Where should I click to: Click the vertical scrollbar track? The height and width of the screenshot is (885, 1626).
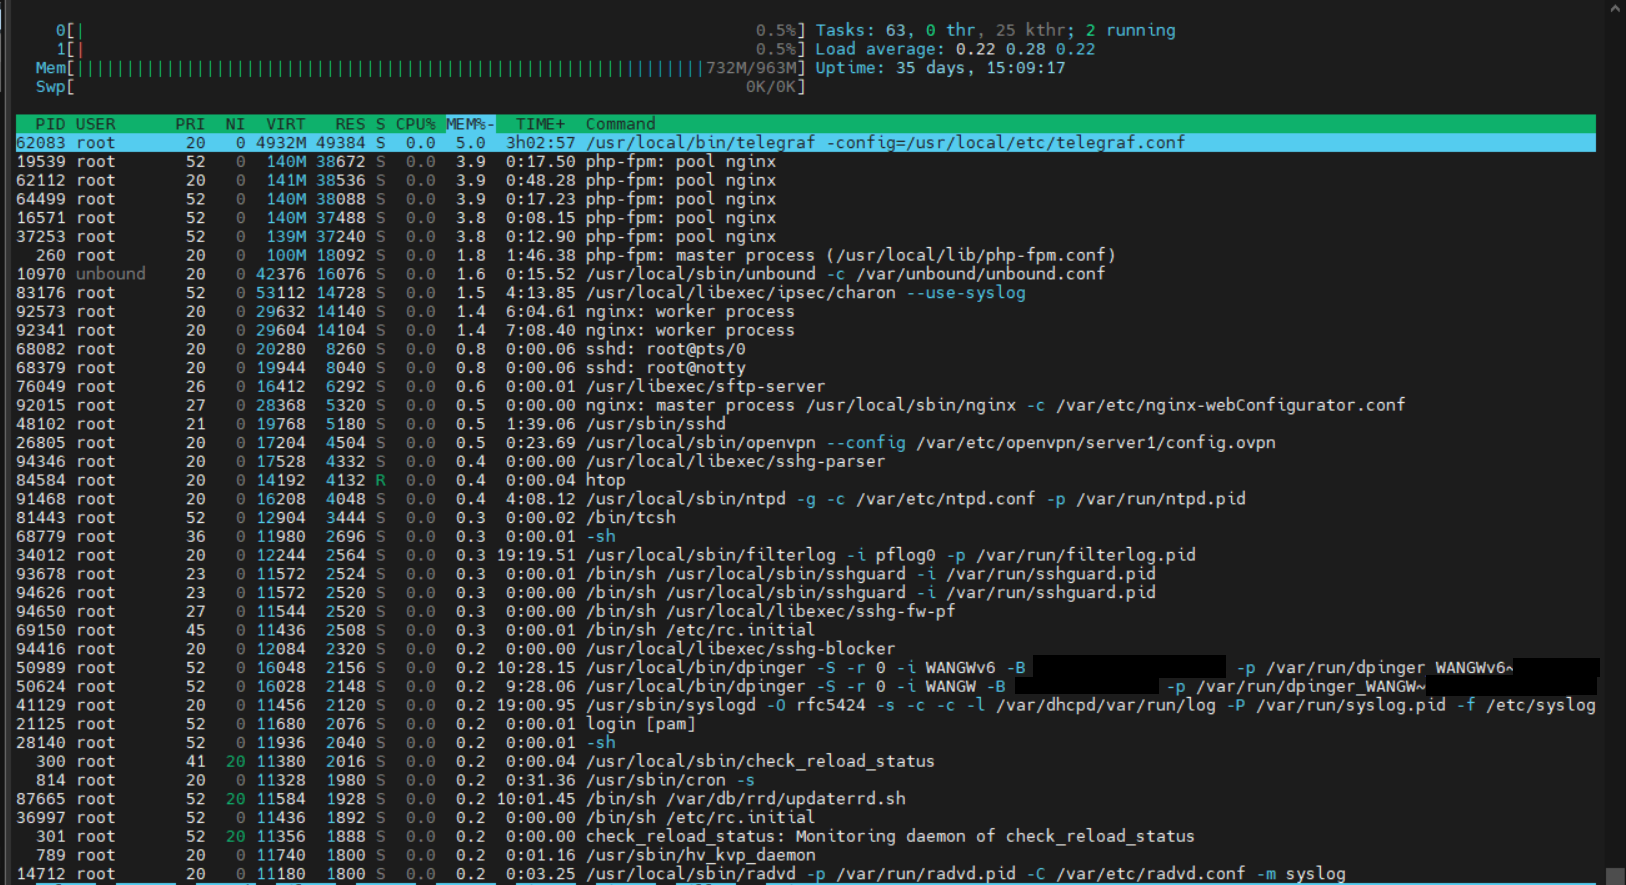[1615, 442]
